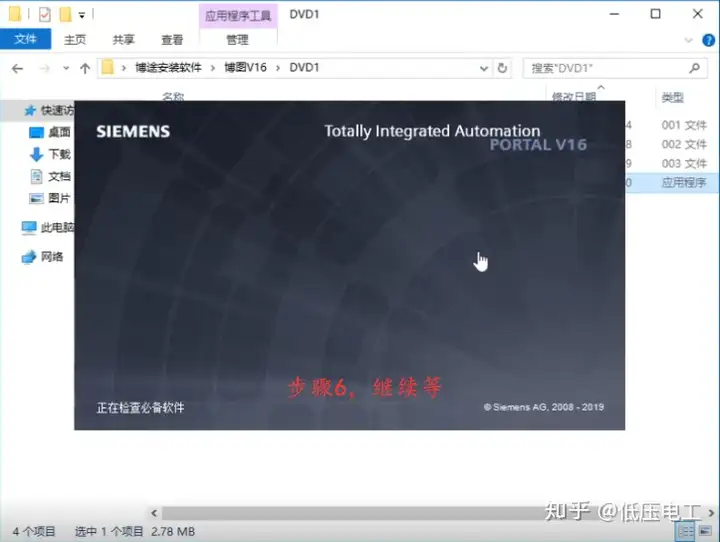
Task: Click the 博途安装软件 breadcrumb
Action: pos(168,68)
